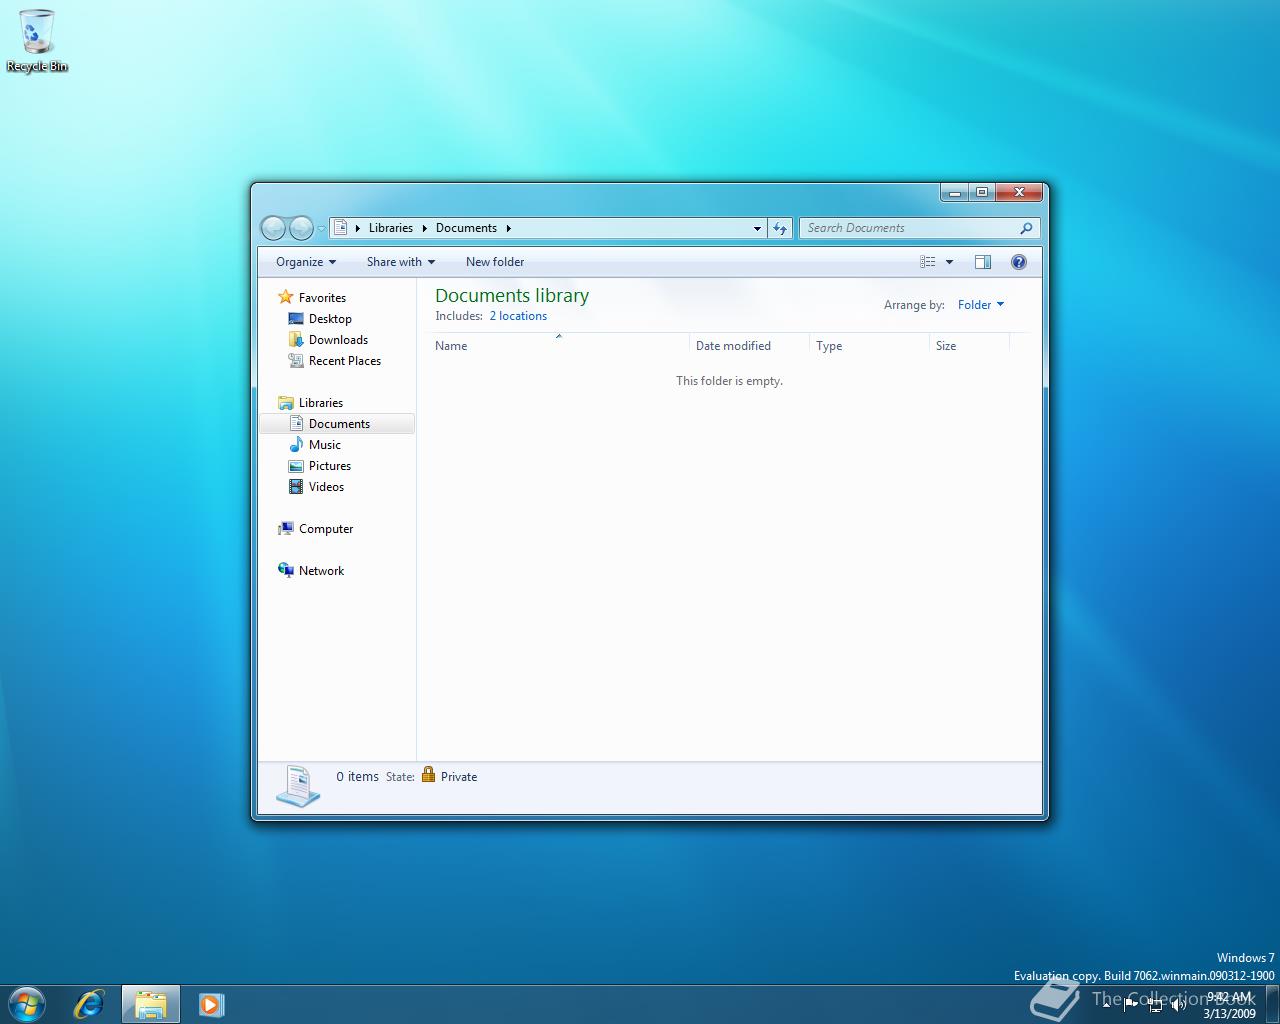Click the library icon in address bar
1280x1024 pixels.
pos(340,228)
